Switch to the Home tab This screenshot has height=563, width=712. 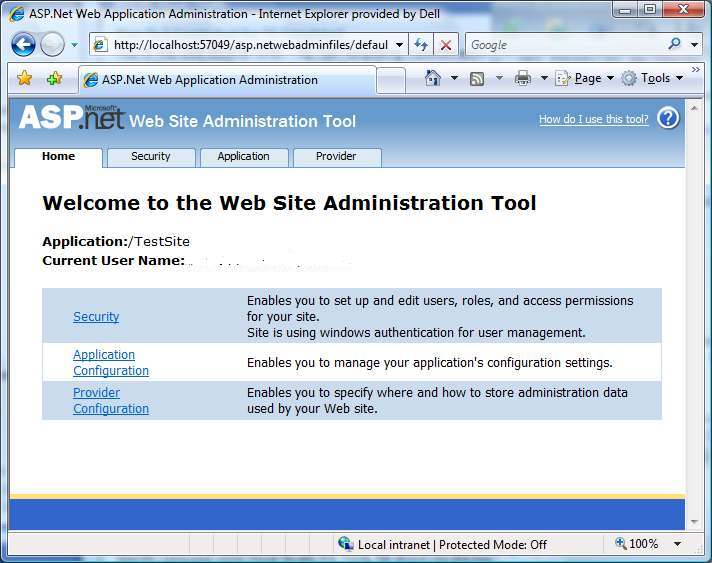[58, 157]
